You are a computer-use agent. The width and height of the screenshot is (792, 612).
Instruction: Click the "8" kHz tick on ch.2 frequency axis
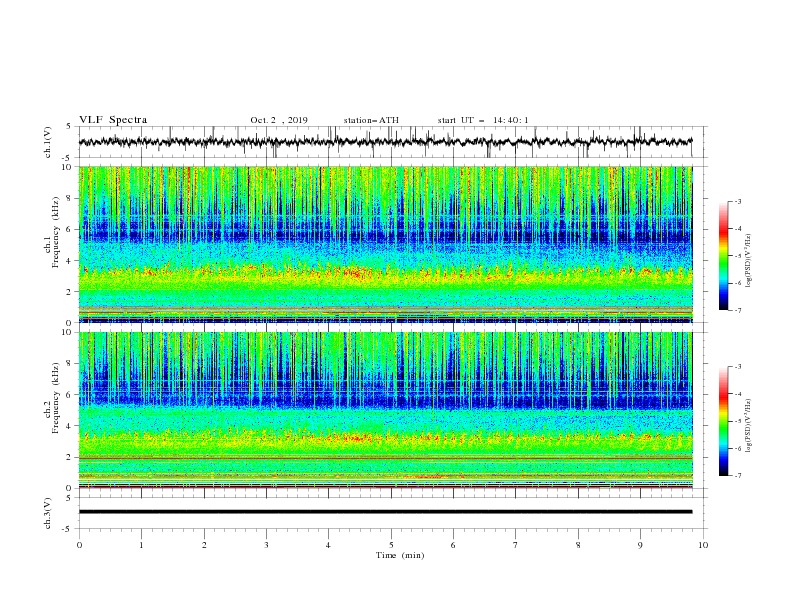pyautogui.click(x=69, y=364)
